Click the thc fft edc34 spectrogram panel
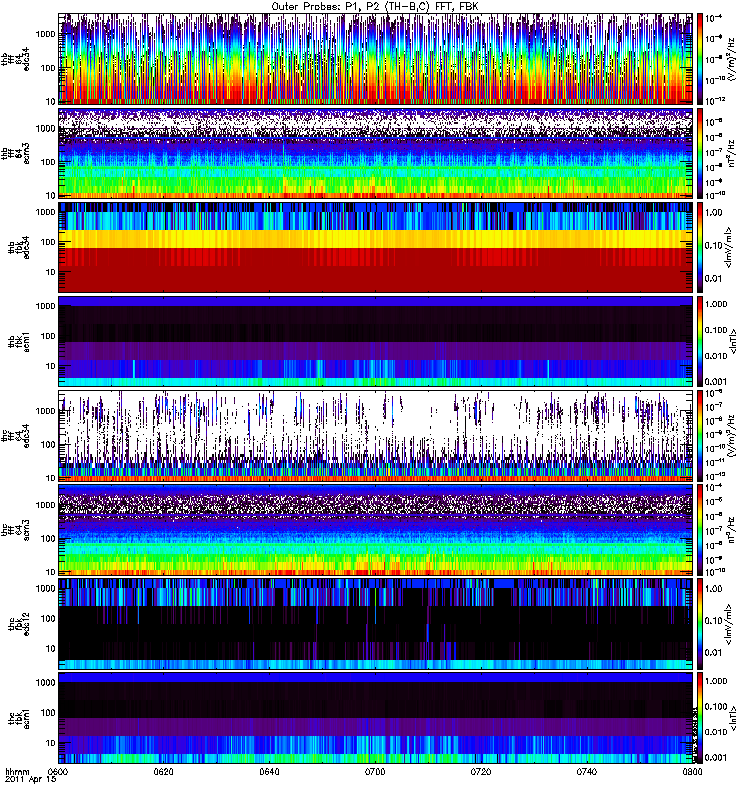This screenshot has width=750, height=800. (x=376, y=436)
